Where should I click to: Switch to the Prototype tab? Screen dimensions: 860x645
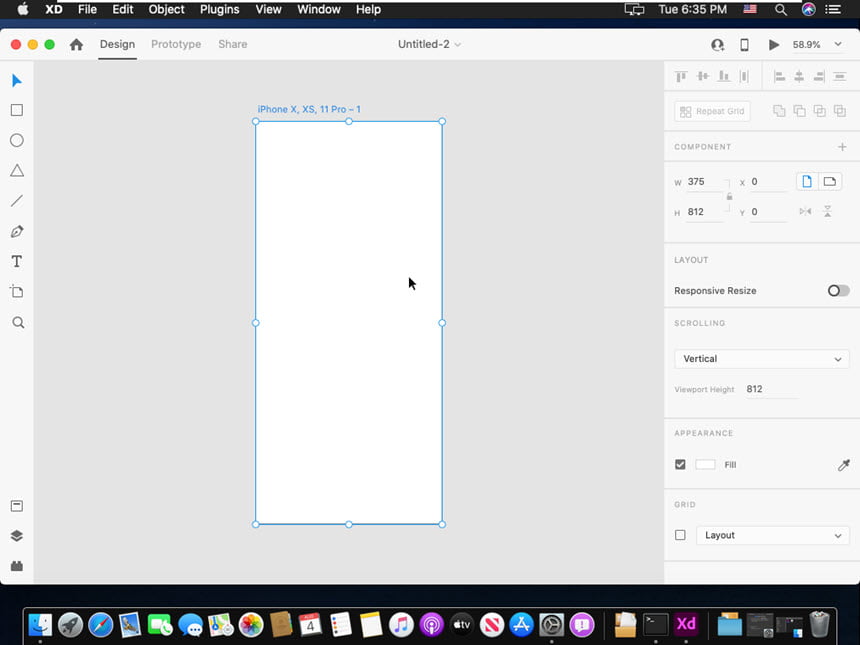176,44
